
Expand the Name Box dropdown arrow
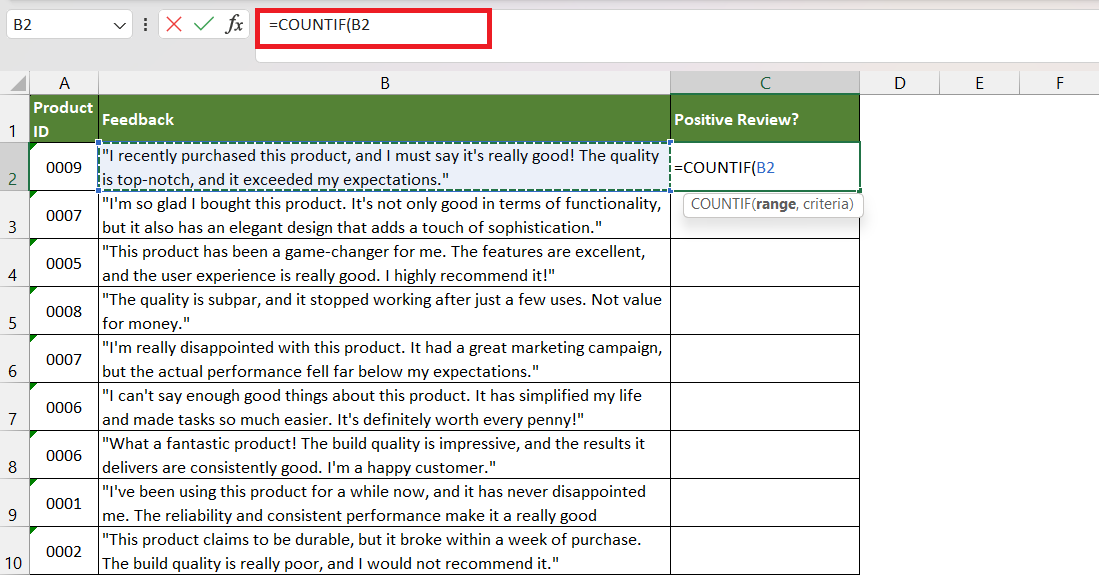120,25
